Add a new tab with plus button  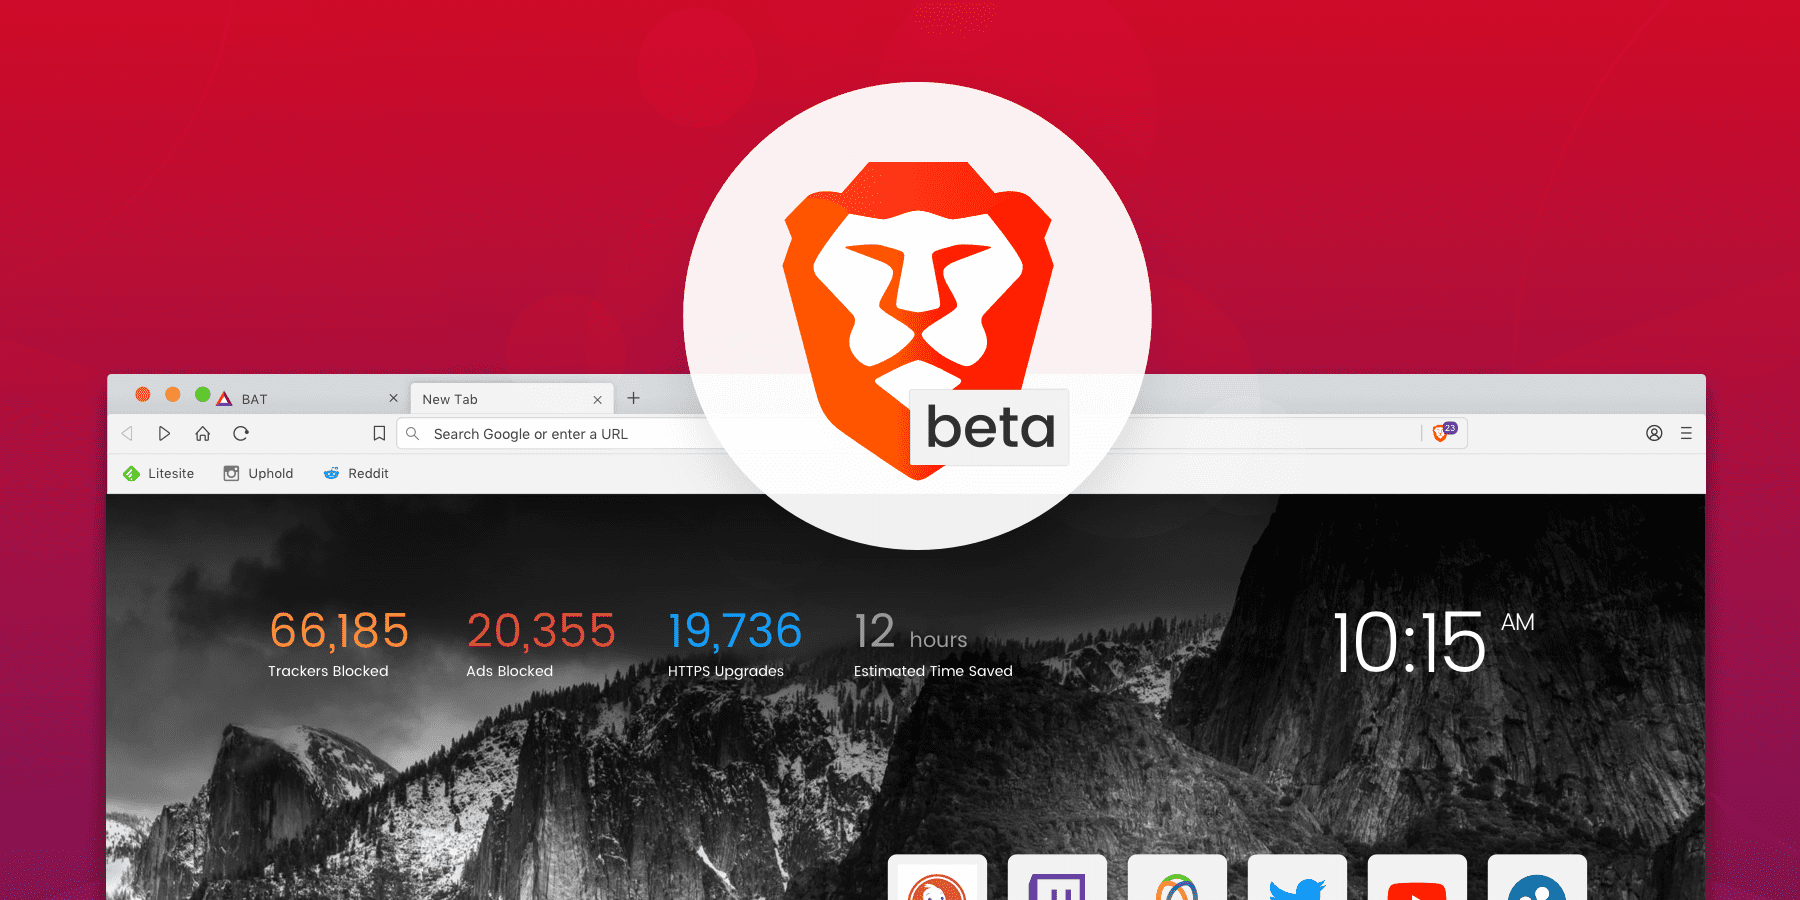pos(633,398)
